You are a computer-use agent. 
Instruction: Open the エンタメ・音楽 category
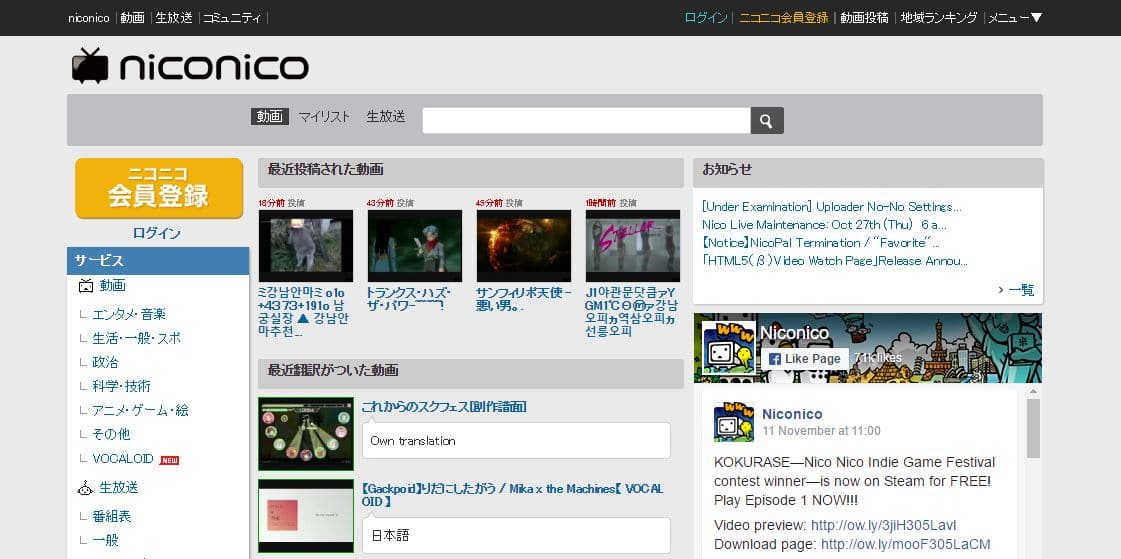tap(129, 314)
